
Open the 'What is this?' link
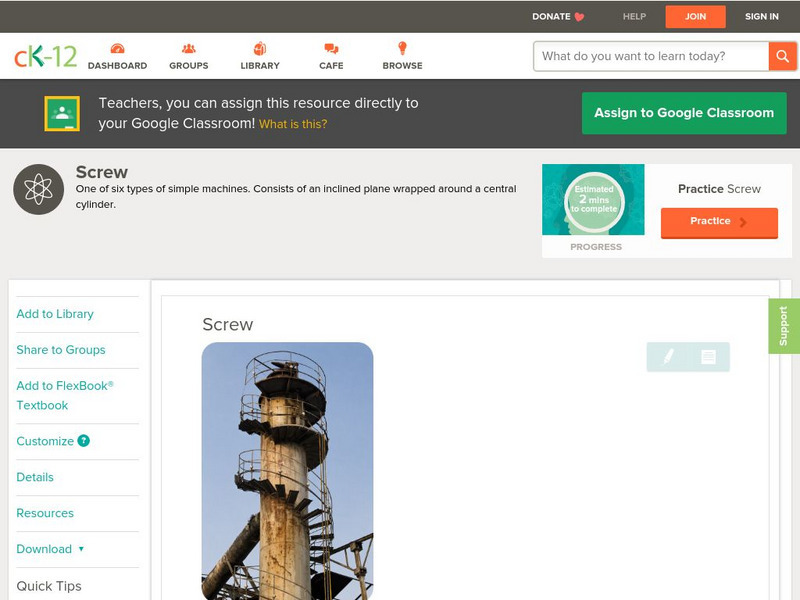point(293,124)
